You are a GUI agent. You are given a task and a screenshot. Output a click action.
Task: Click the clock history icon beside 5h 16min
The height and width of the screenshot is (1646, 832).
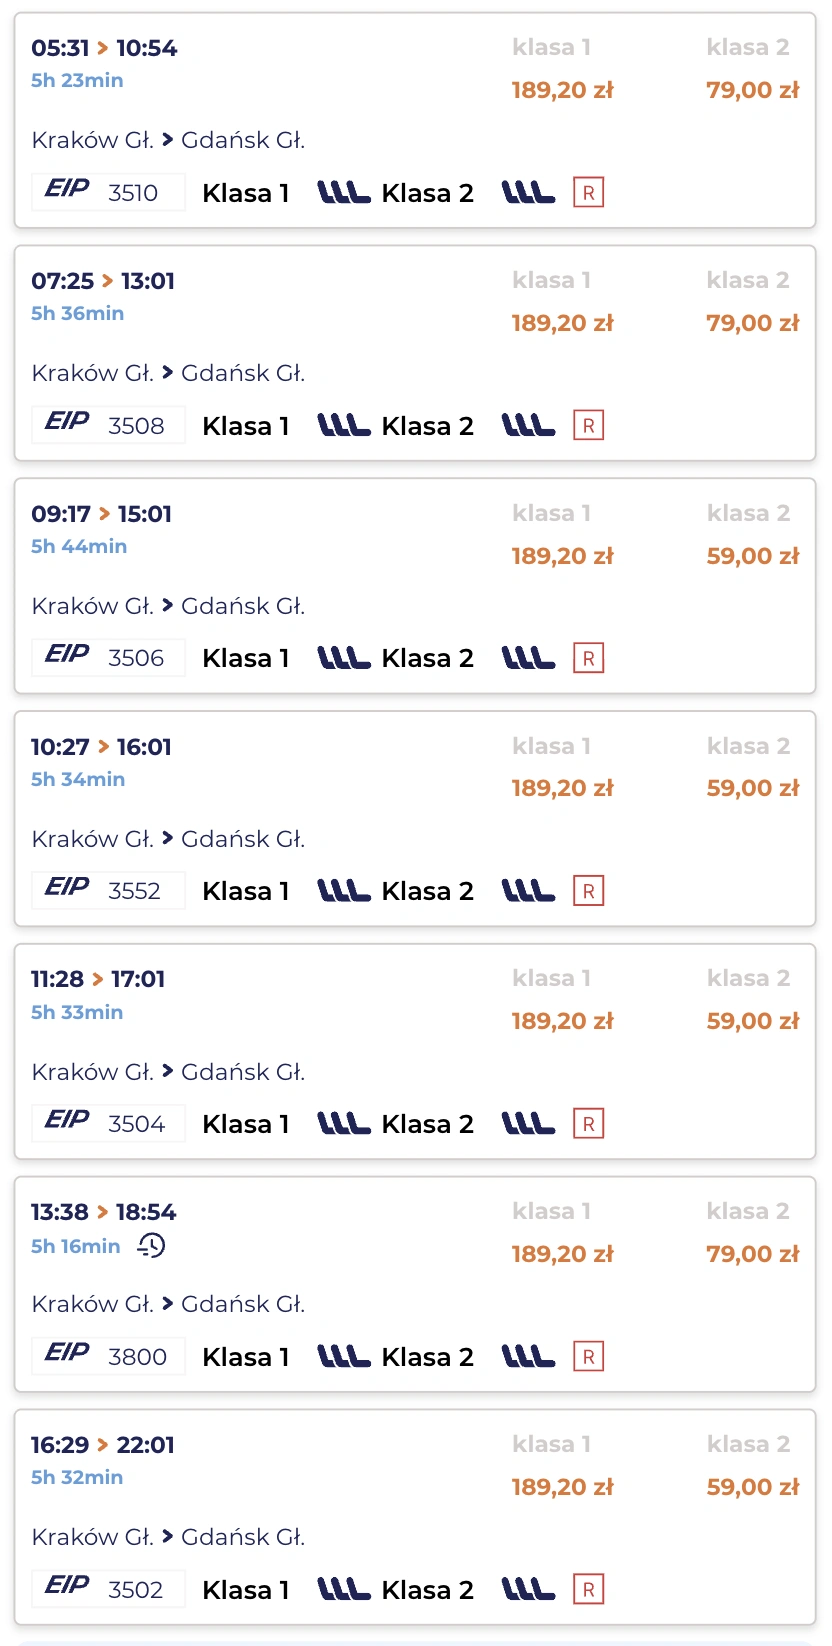click(x=152, y=1246)
